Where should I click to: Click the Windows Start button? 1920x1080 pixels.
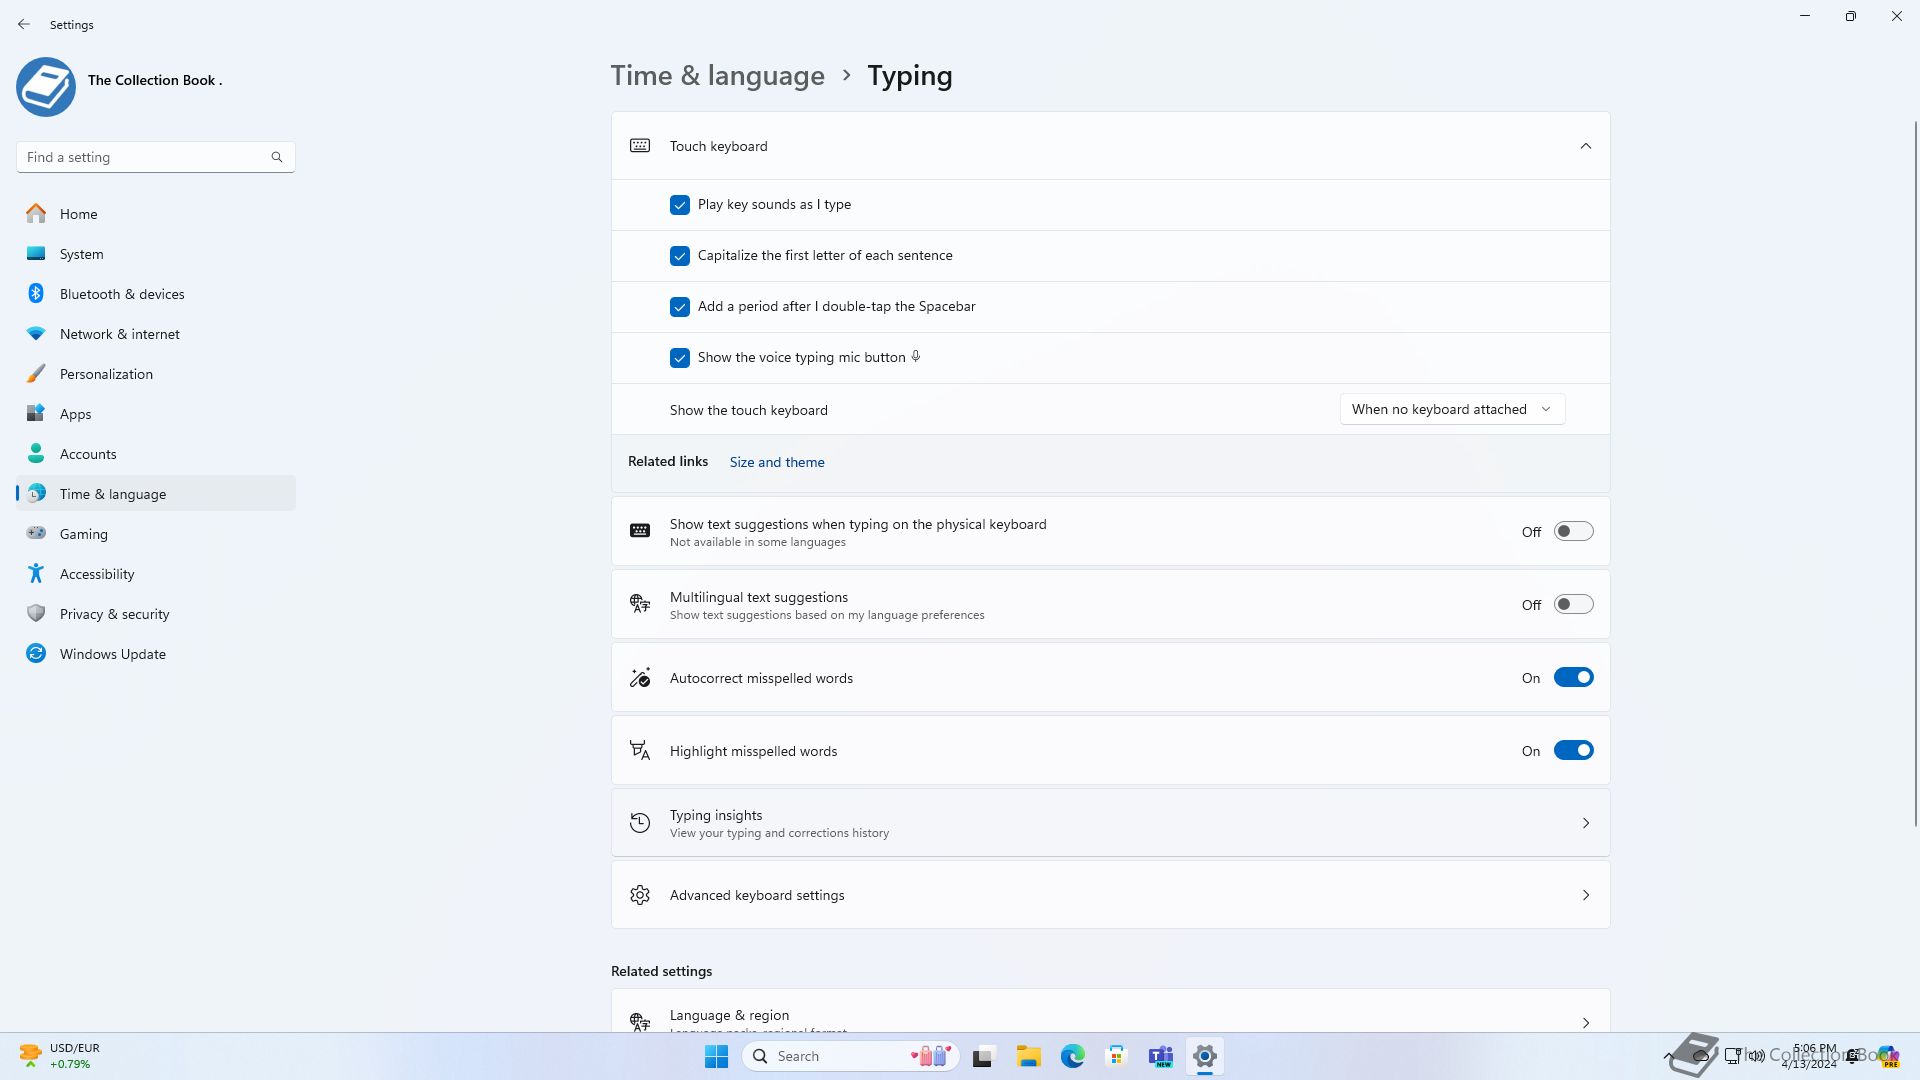pos(716,1056)
